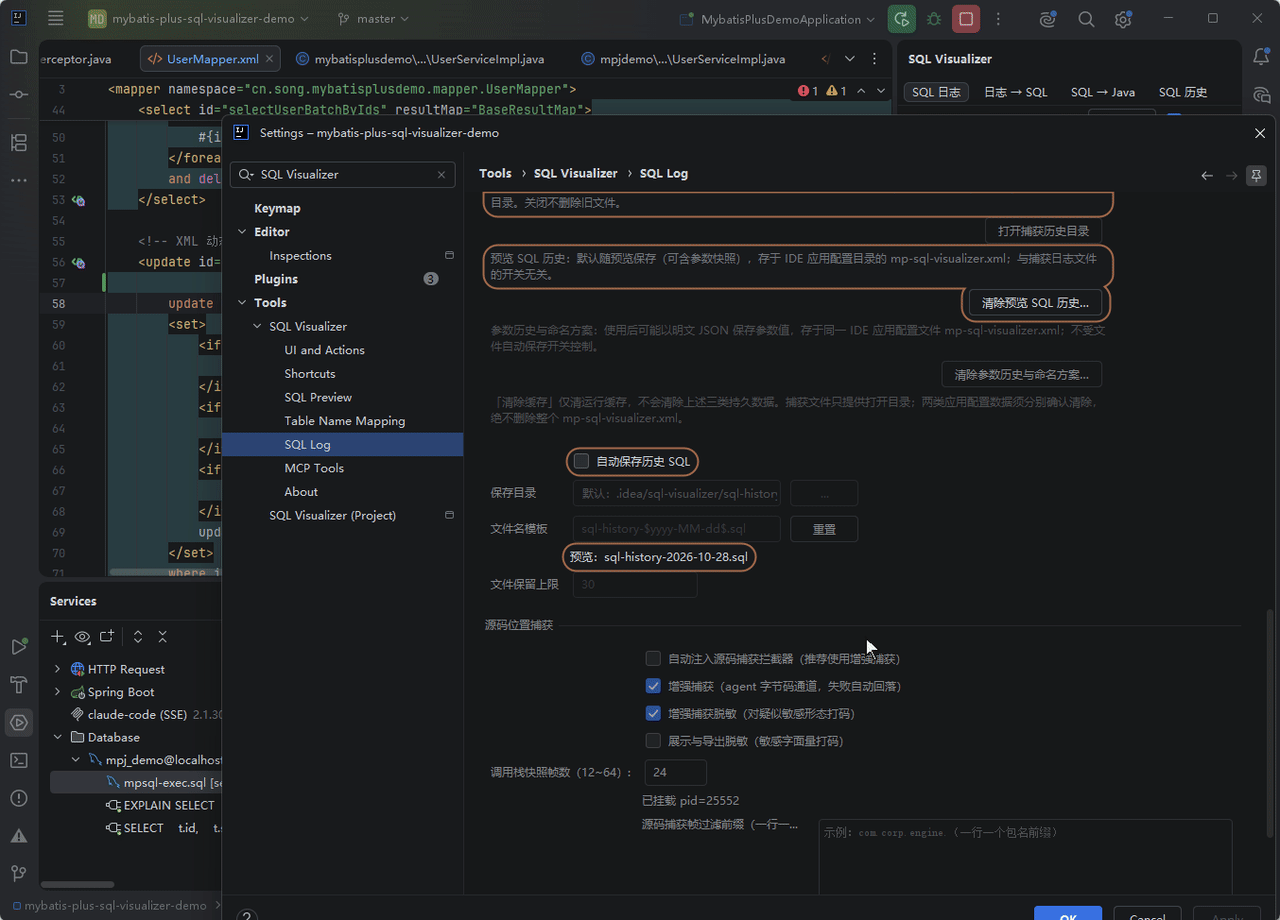Show the Notifications bell
This screenshot has width=1280, height=920.
(1261, 57)
